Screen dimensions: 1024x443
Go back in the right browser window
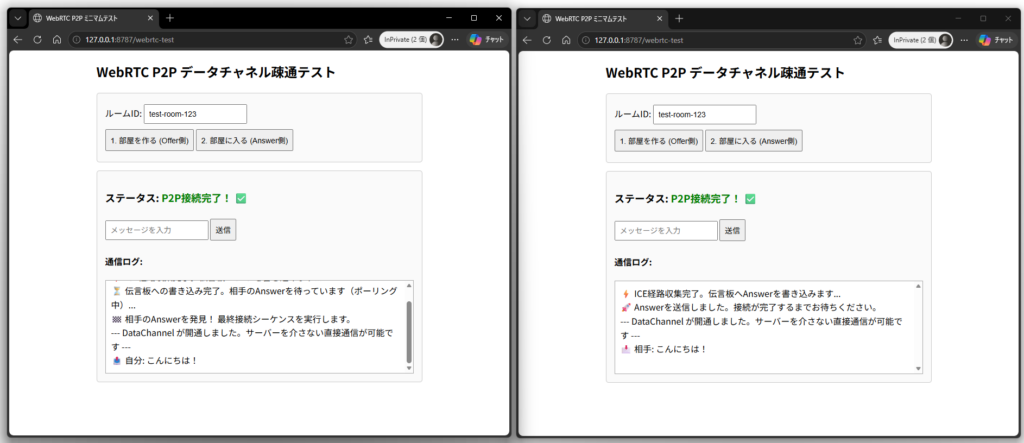tap(528, 40)
